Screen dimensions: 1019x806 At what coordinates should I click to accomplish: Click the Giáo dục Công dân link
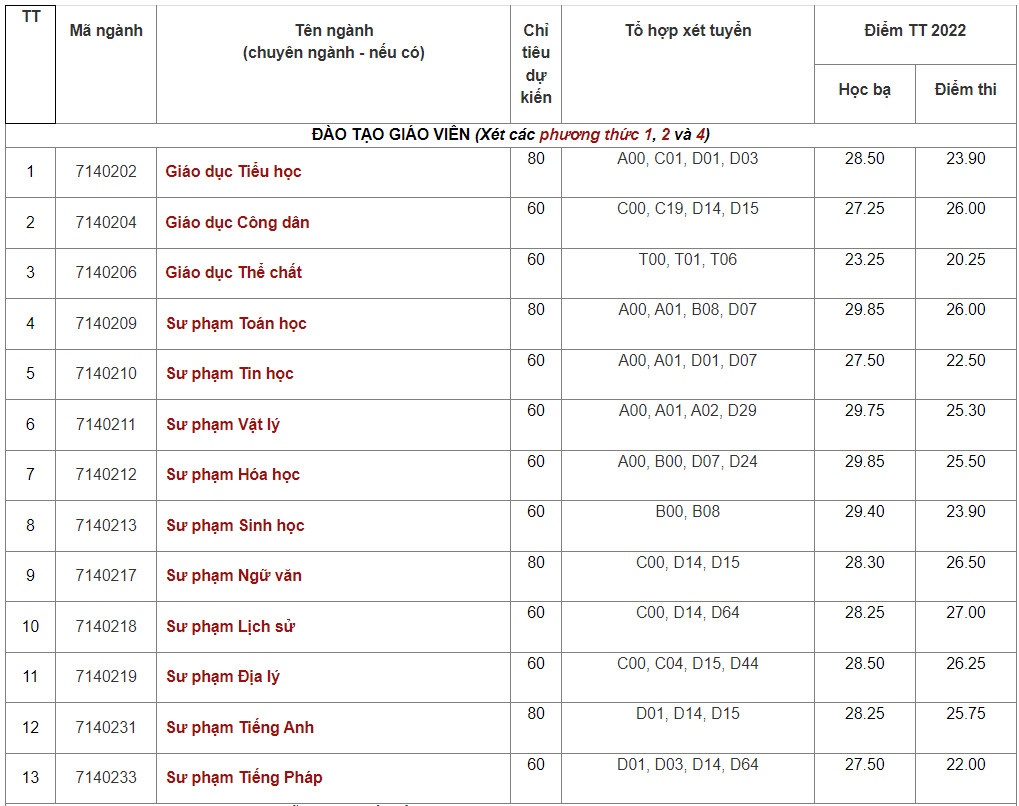[237, 223]
